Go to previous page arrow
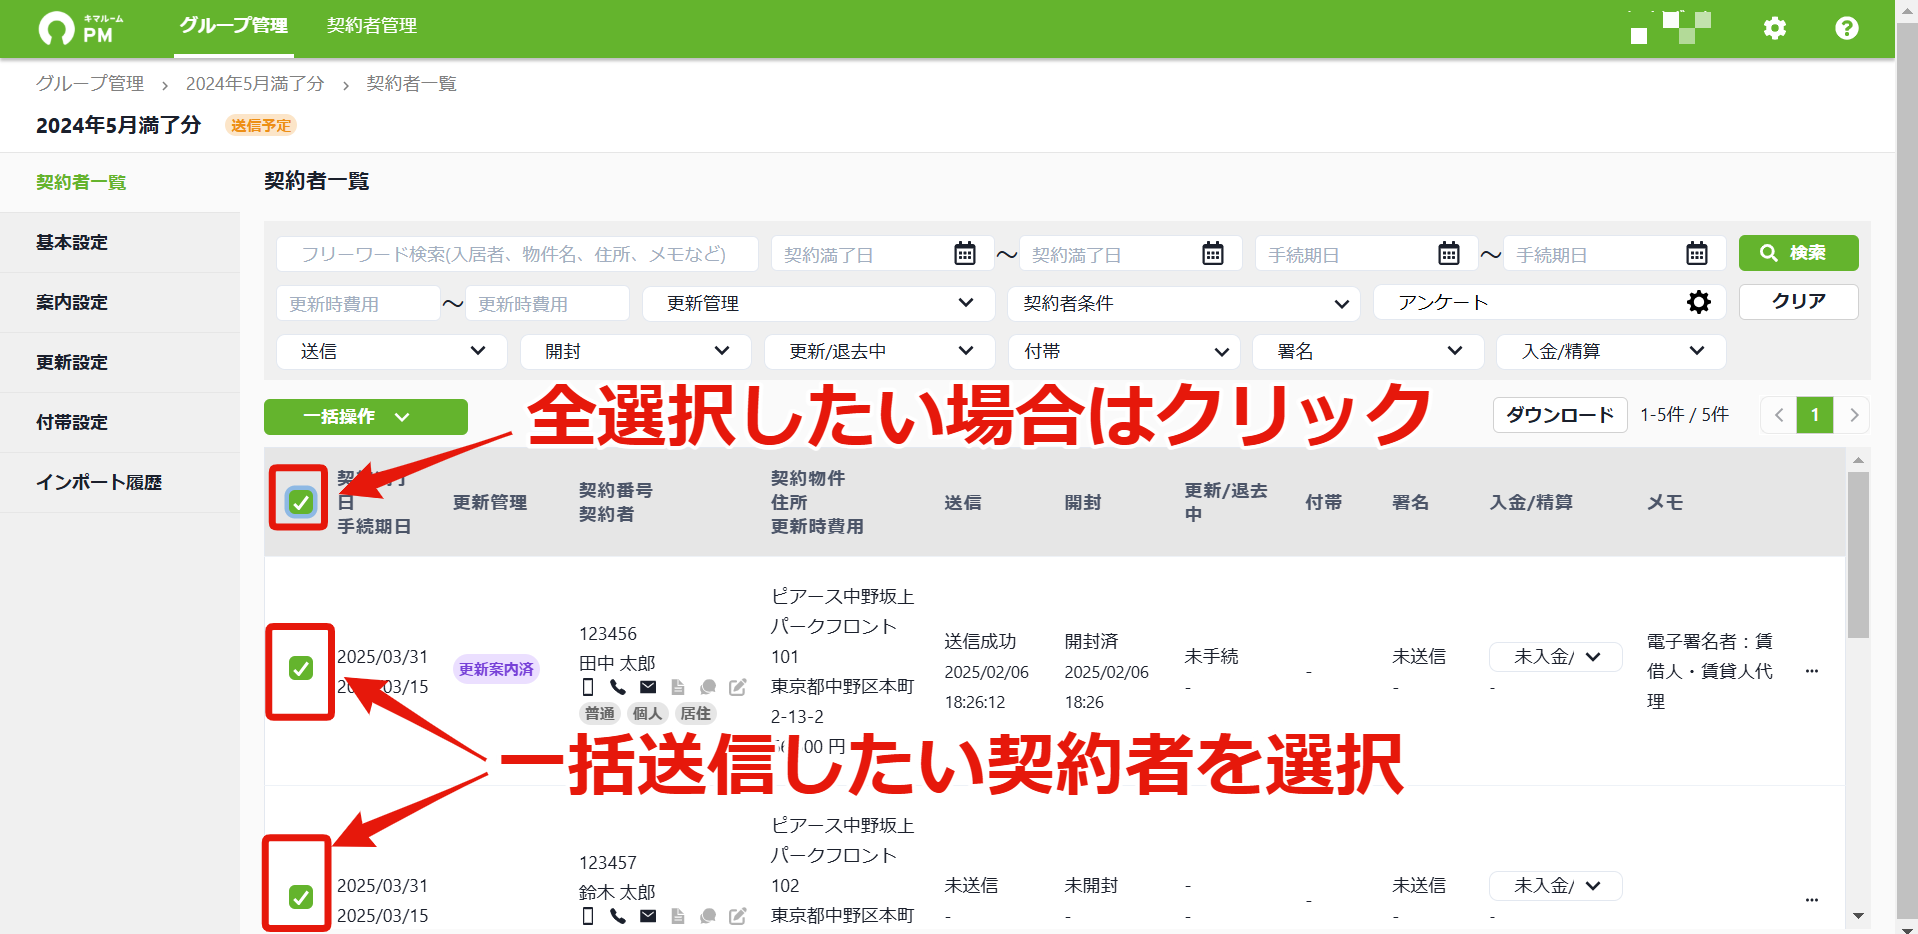Viewport: 1918px width, 934px height. click(1779, 415)
